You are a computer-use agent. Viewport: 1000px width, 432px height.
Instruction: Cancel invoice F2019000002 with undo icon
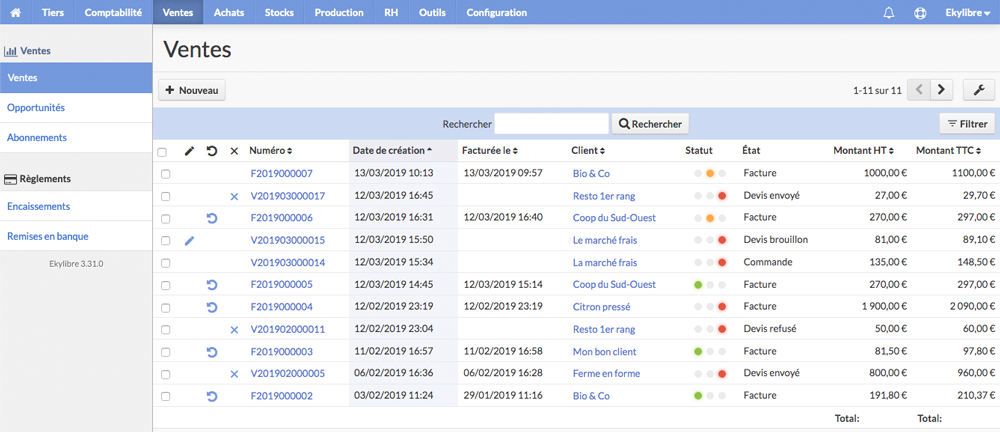[212, 396]
